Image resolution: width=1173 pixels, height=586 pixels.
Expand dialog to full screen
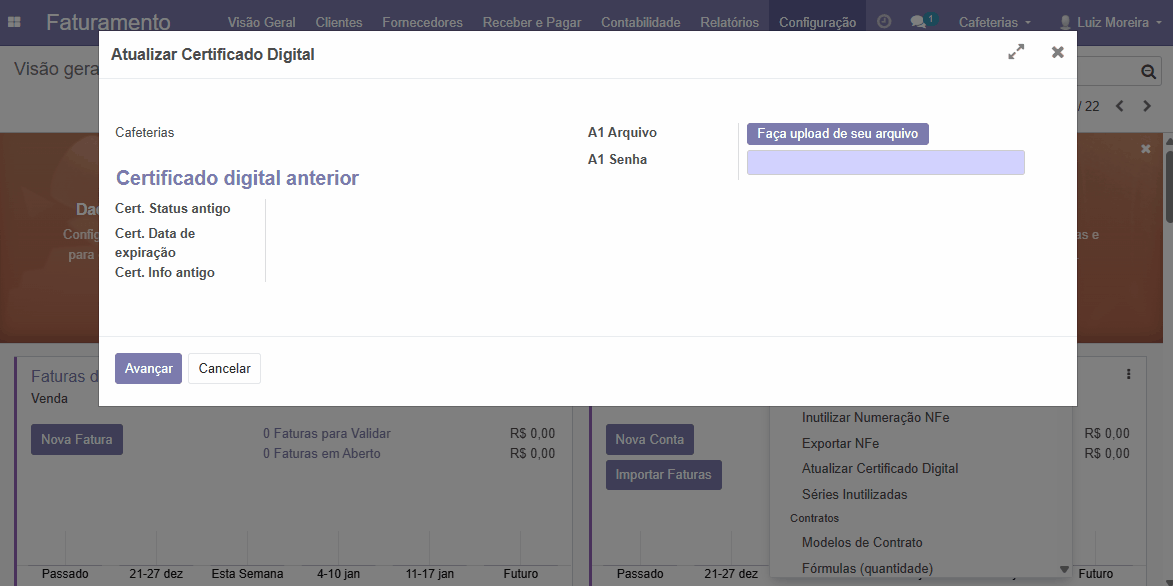(1016, 53)
